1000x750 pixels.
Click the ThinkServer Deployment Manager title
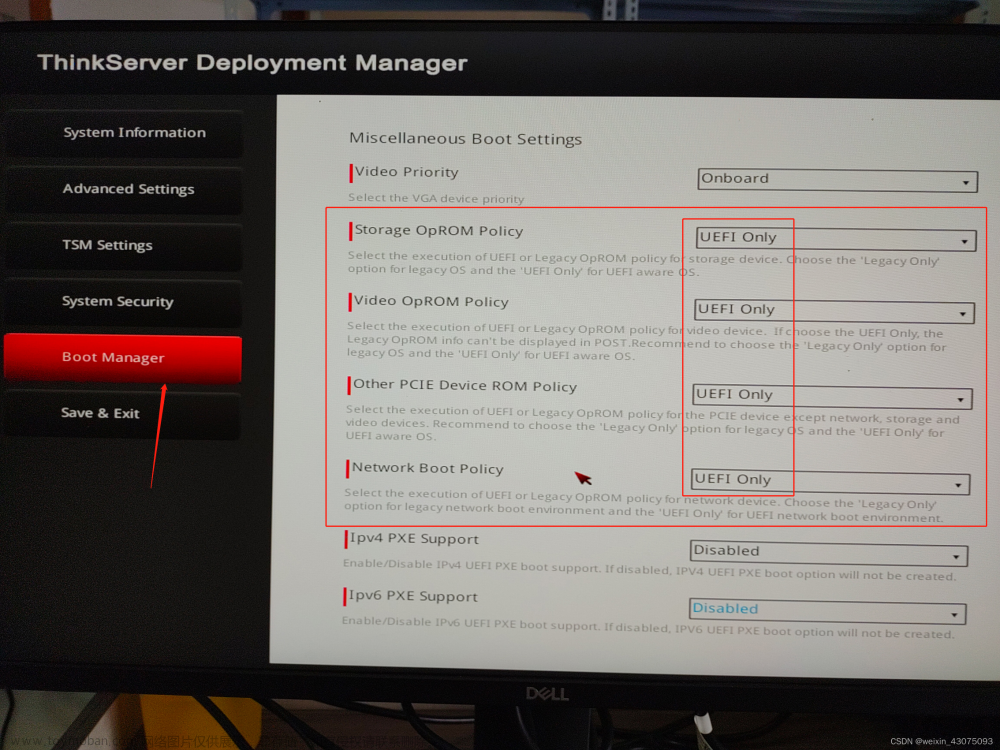point(253,63)
